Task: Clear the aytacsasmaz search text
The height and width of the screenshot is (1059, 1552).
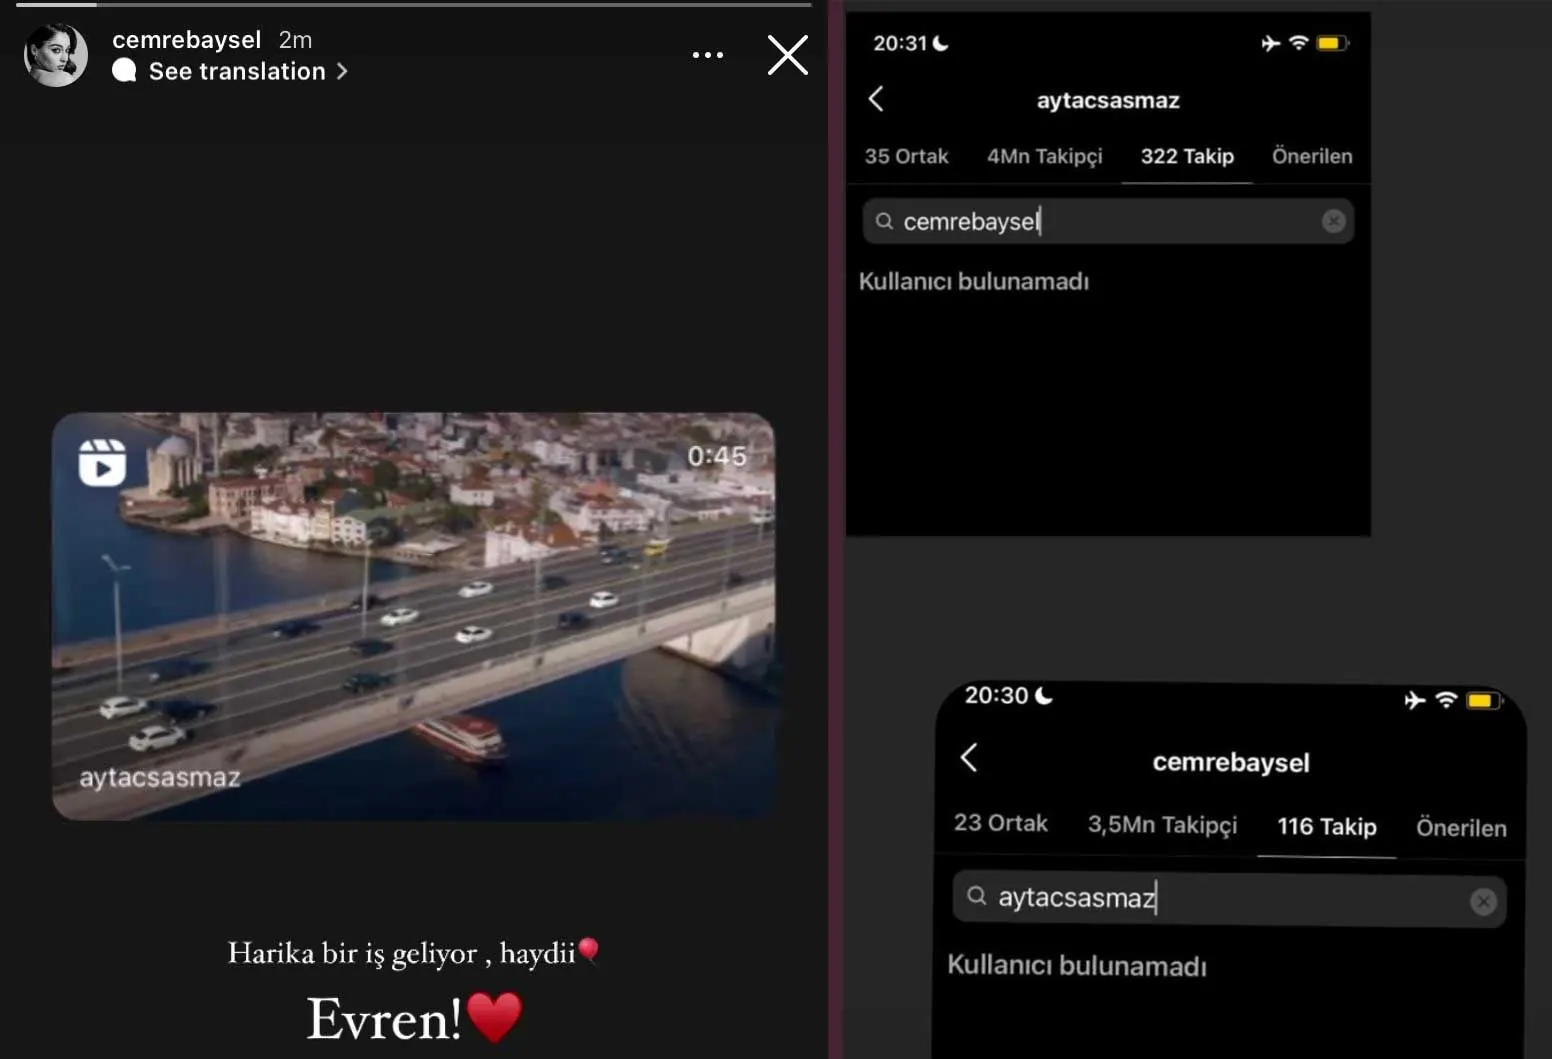Action: (x=1483, y=902)
